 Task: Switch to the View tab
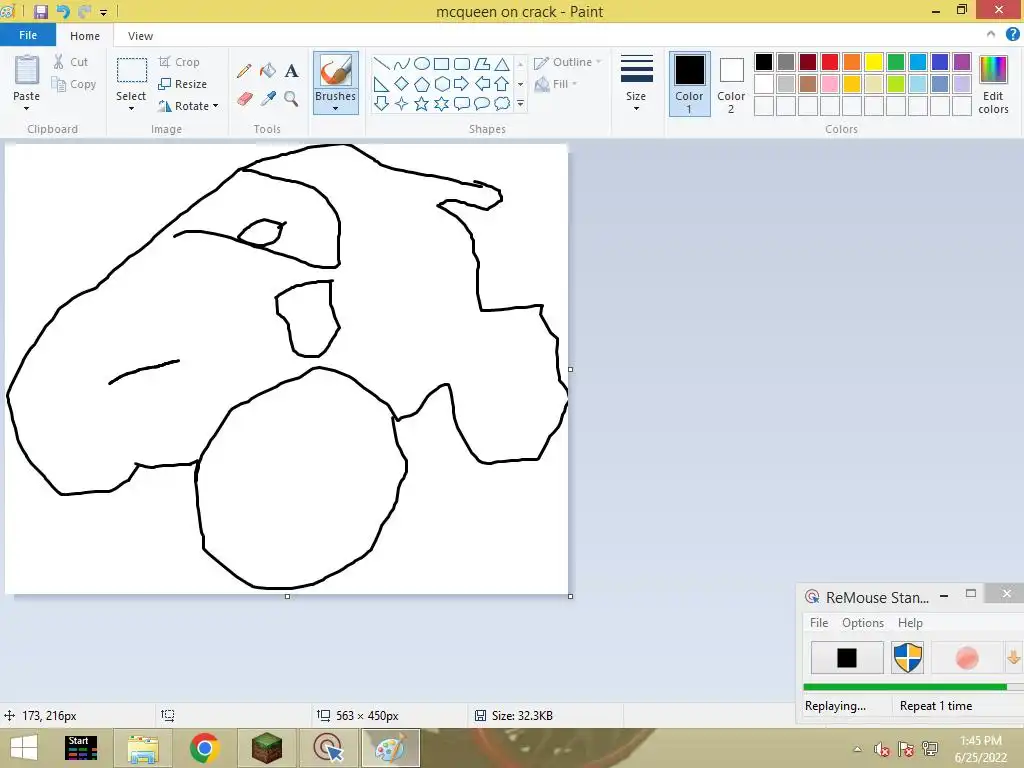point(140,36)
